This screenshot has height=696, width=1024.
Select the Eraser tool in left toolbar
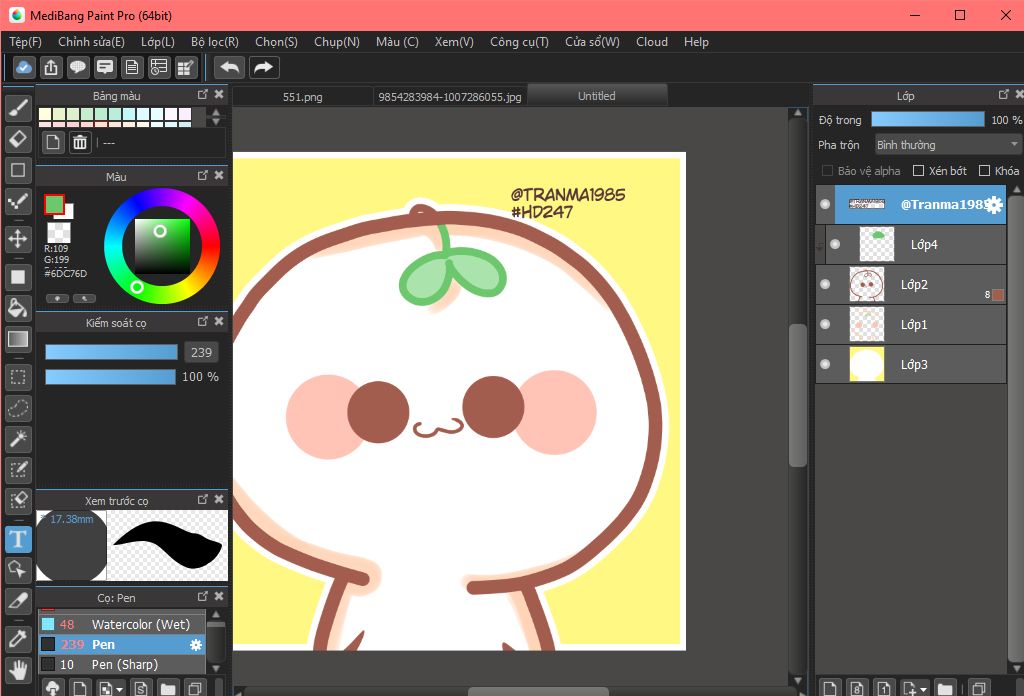click(17, 137)
